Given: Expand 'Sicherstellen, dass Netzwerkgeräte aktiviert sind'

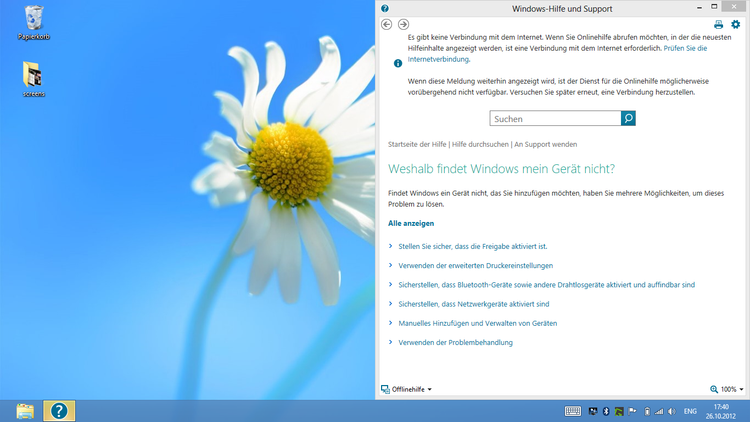Looking at the screenshot, I should coord(473,304).
